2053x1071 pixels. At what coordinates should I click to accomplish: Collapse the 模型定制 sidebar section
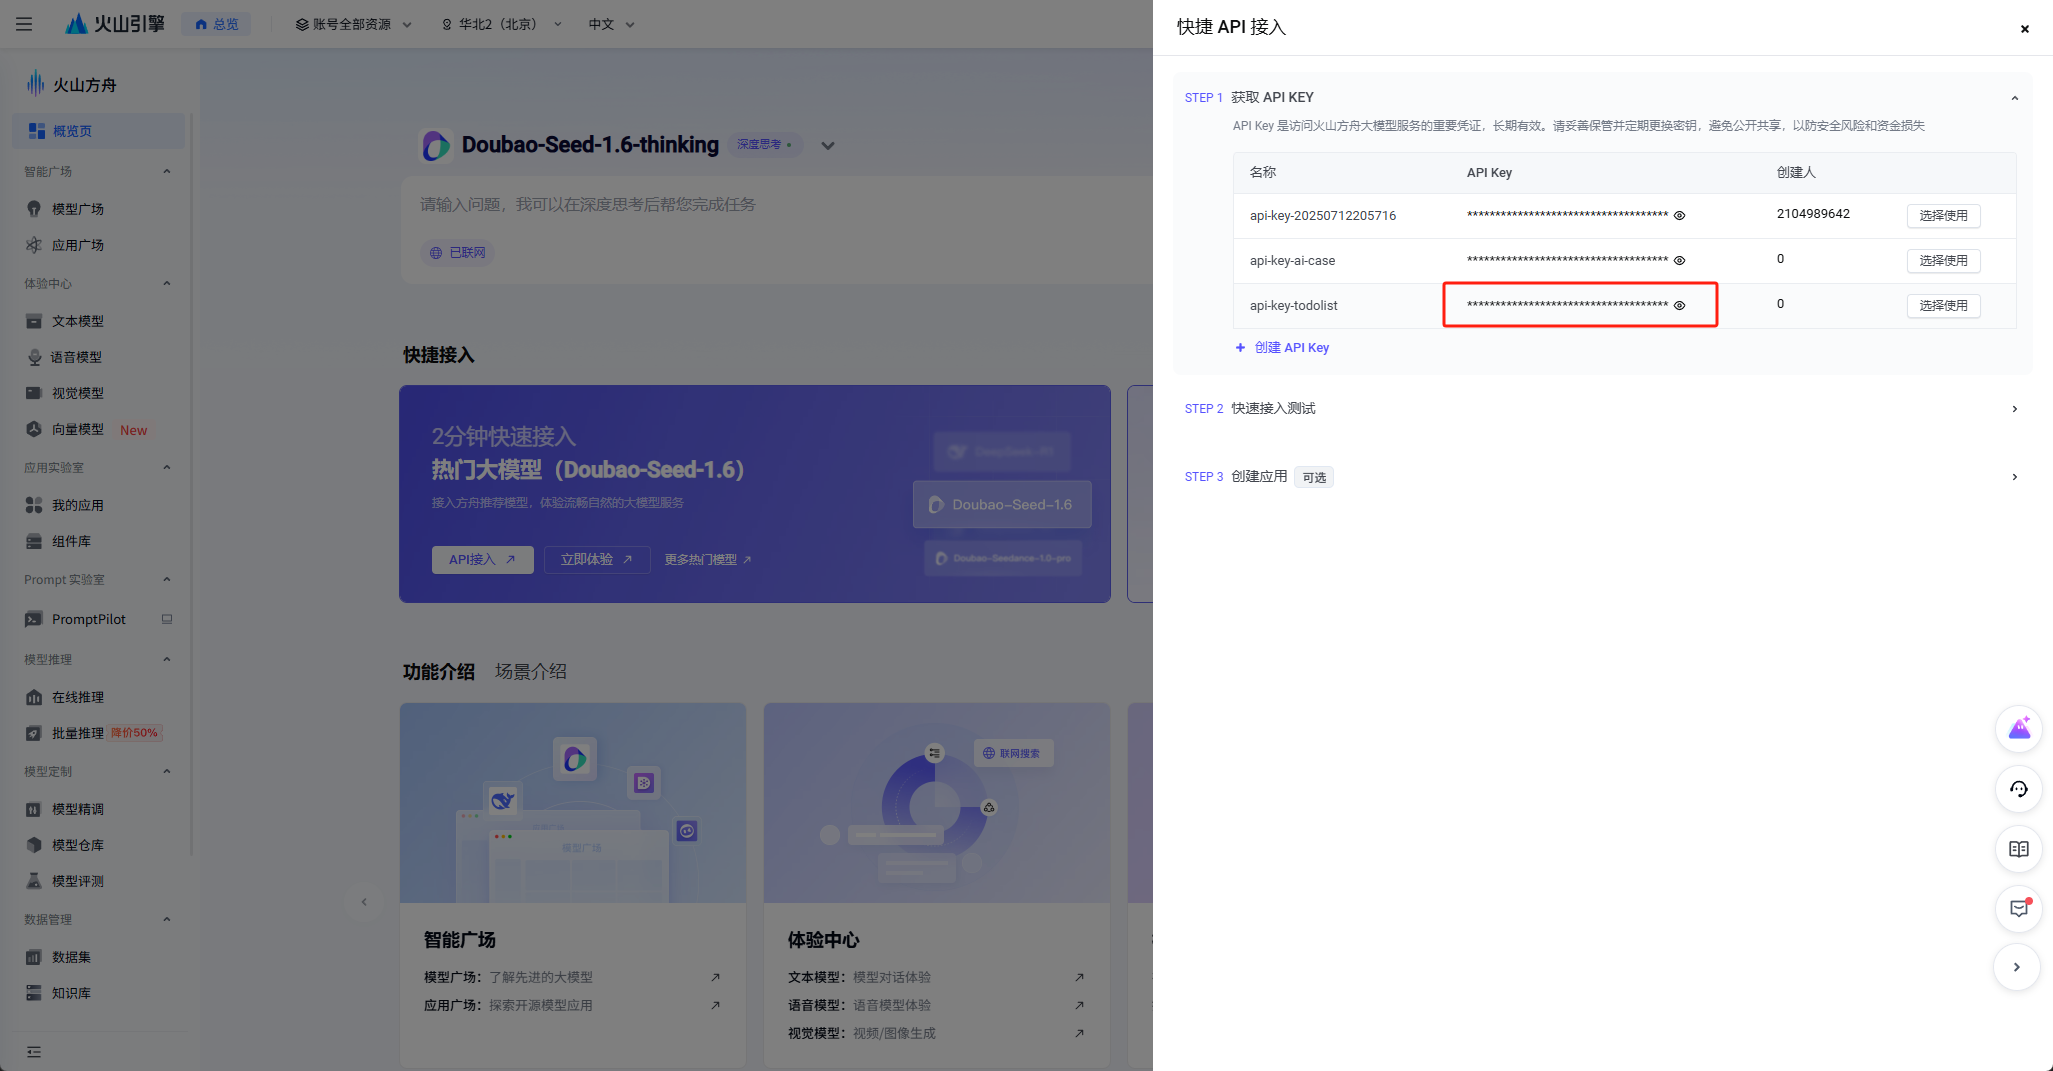point(167,771)
